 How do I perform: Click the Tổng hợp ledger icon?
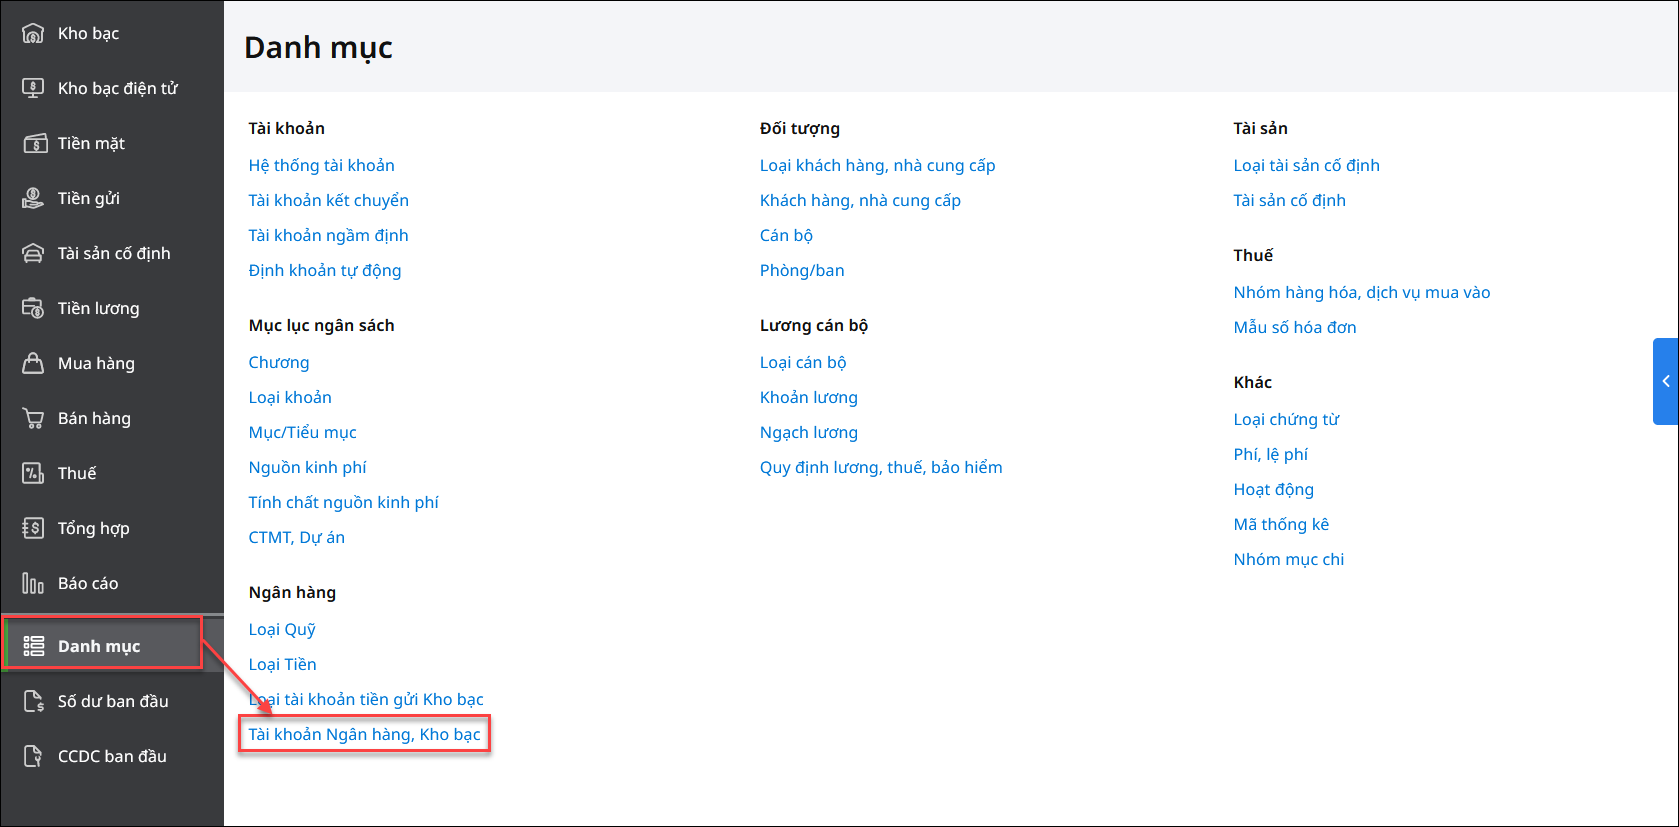[x=33, y=528]
